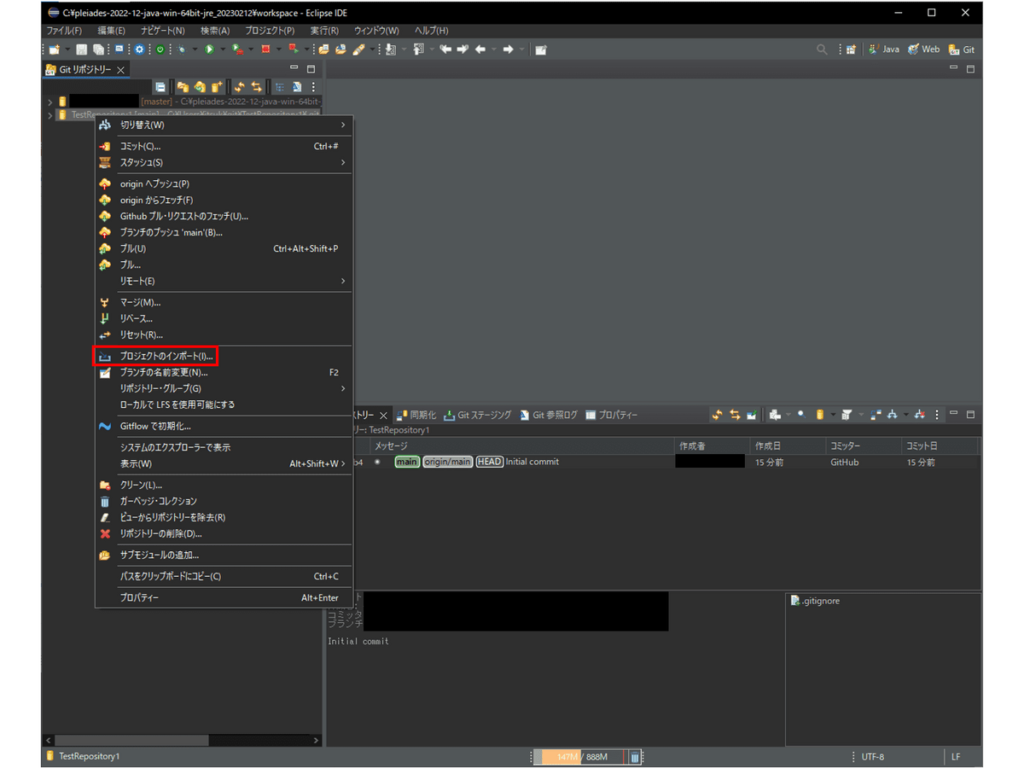The height and width of the screenshot is (768, 1024).
Task: Open スタッシュ(S) submenu
Action: pyautogui.click(x=223, y=163)
